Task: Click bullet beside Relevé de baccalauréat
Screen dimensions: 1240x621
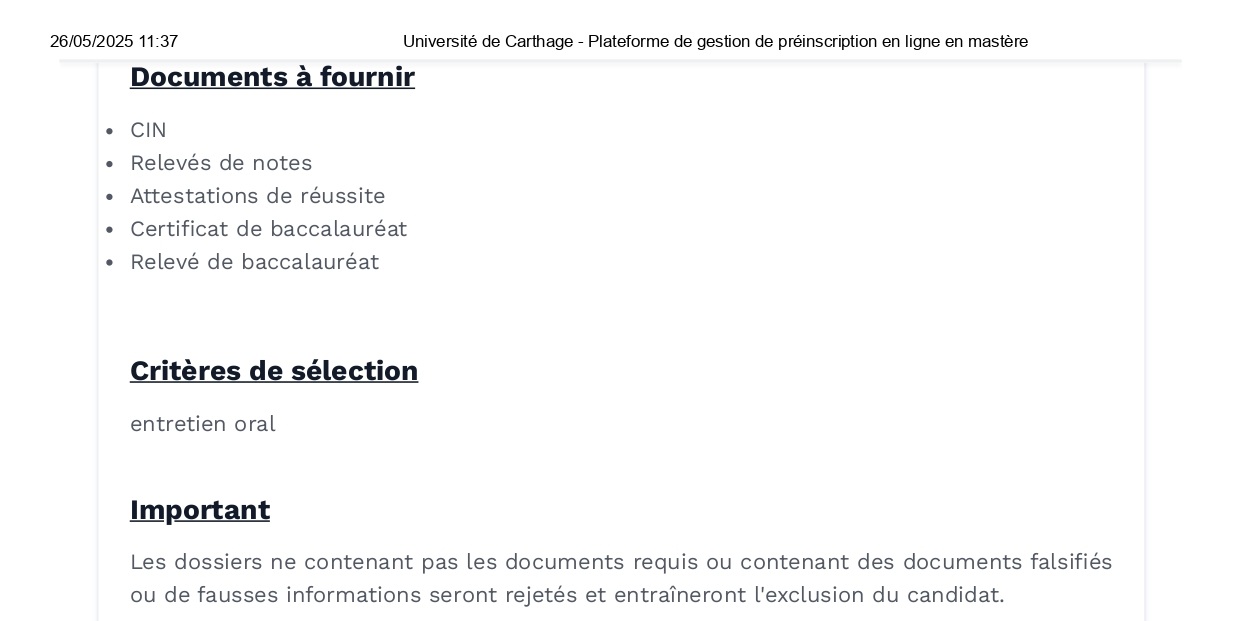Action: point(109,263)
